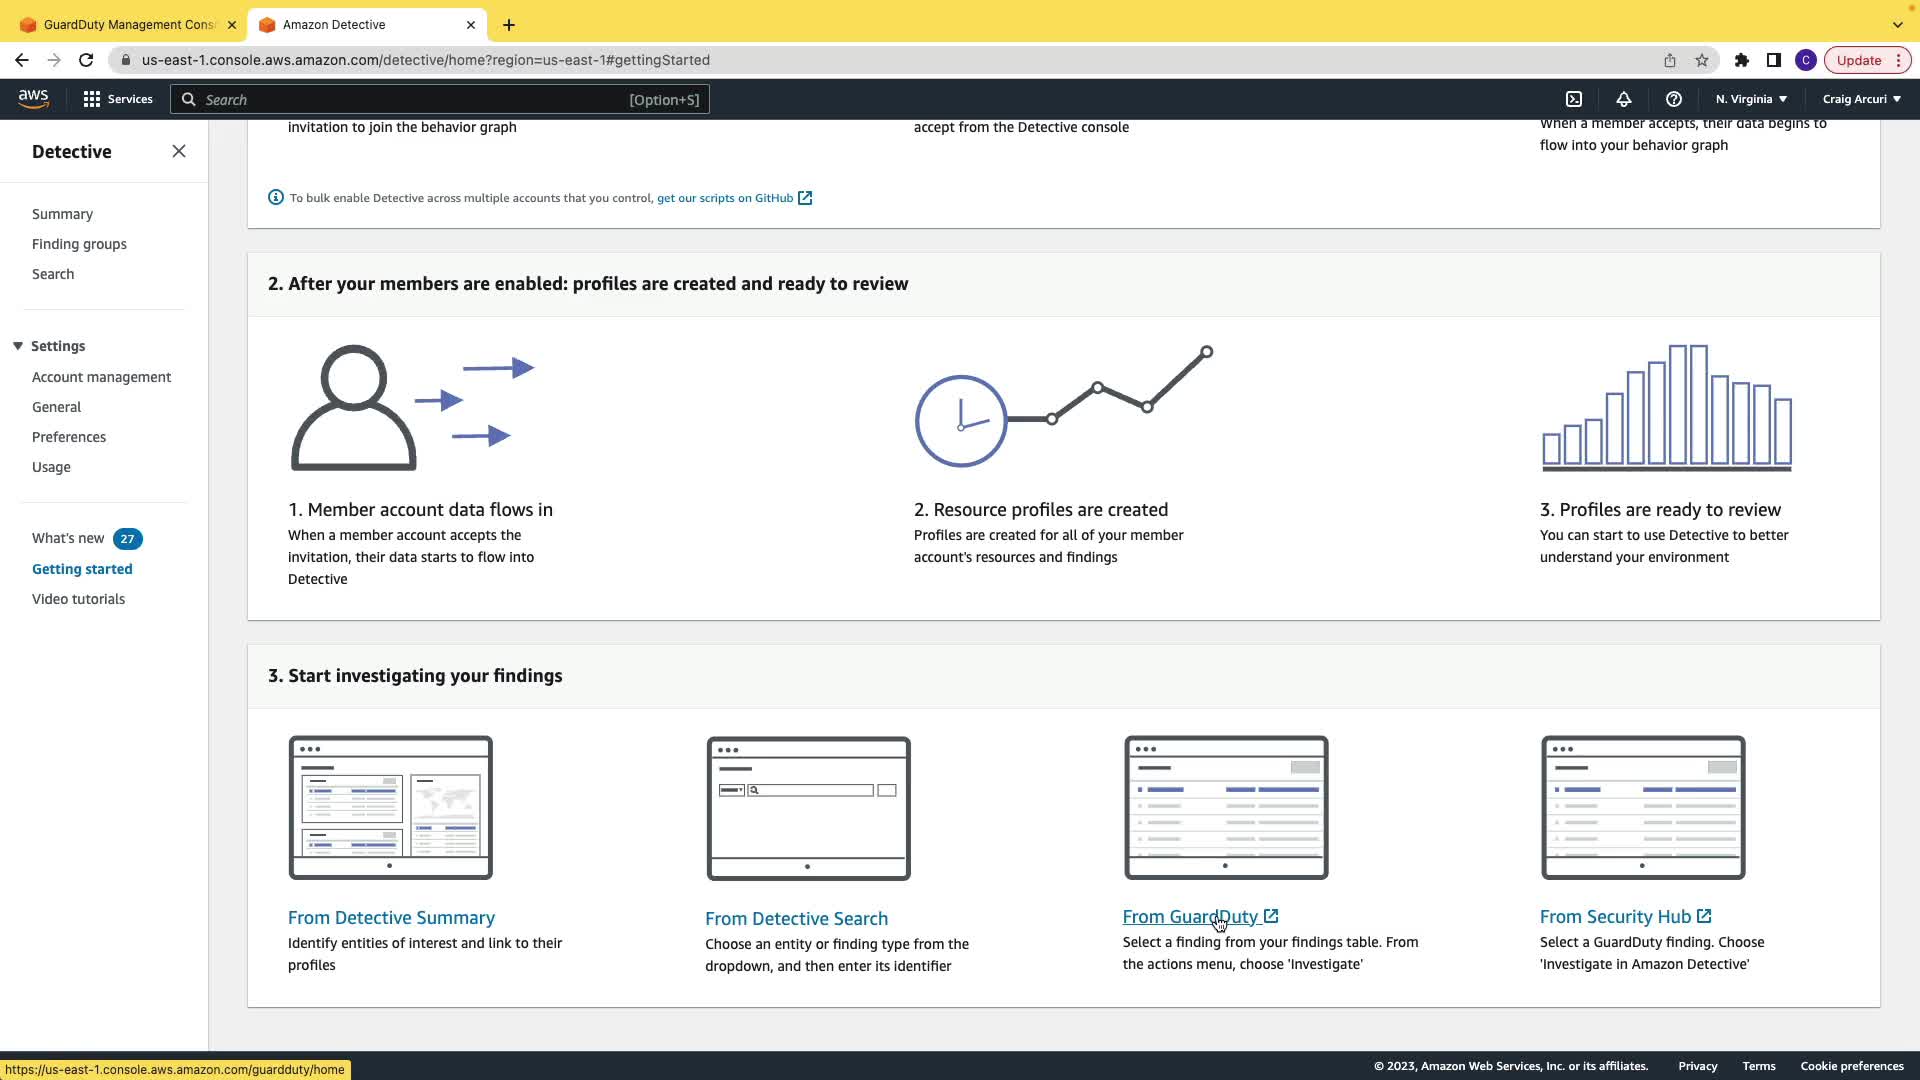Close the Detective sidebar panel
1920x1080 pixels.
179,151
